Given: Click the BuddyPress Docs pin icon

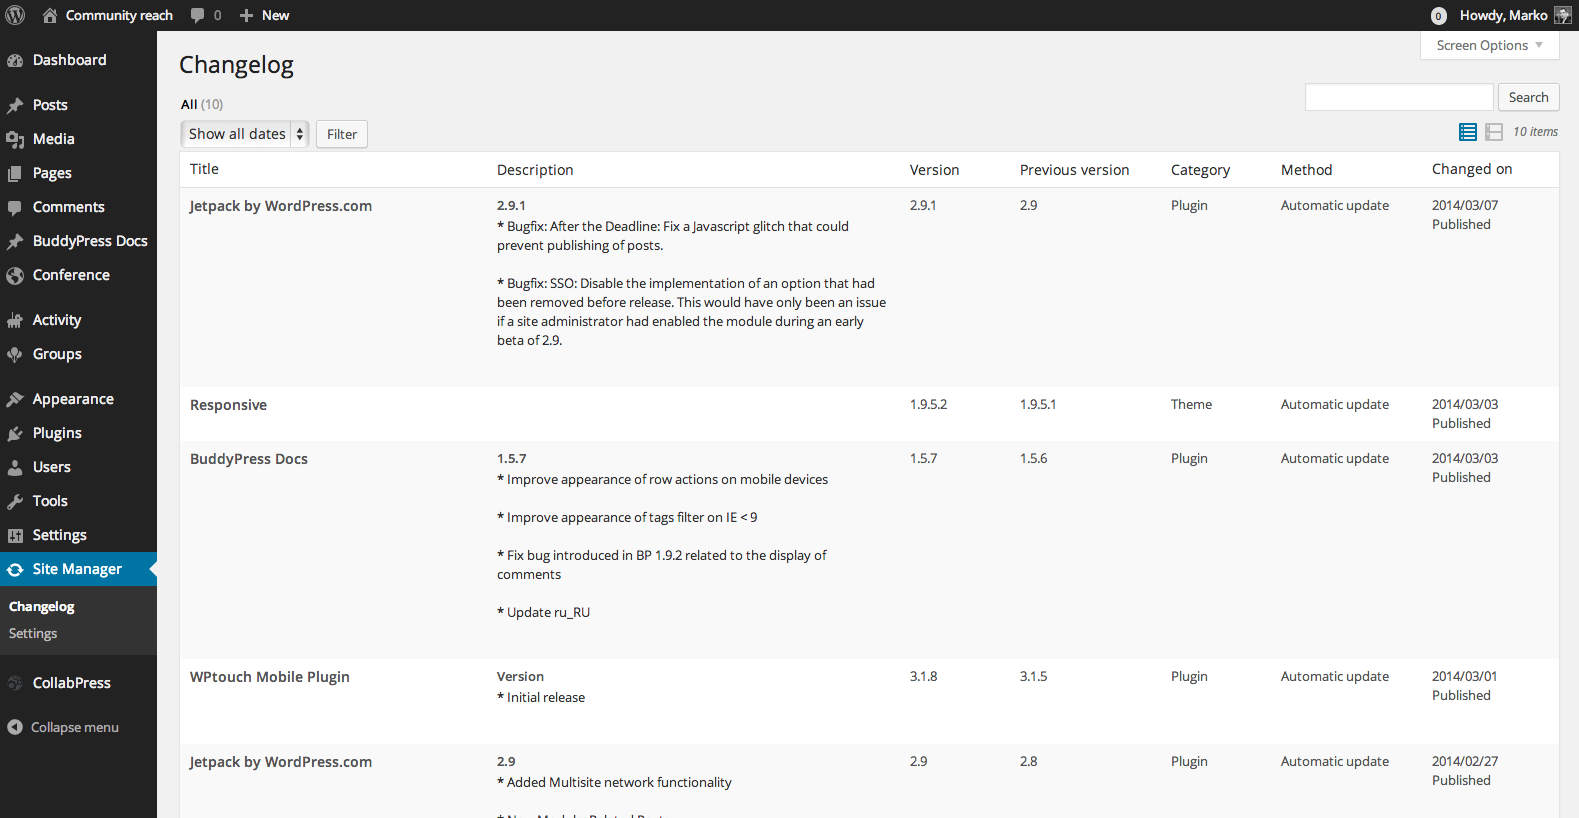Looking at the screenshot, I should (x=15, y=241).
